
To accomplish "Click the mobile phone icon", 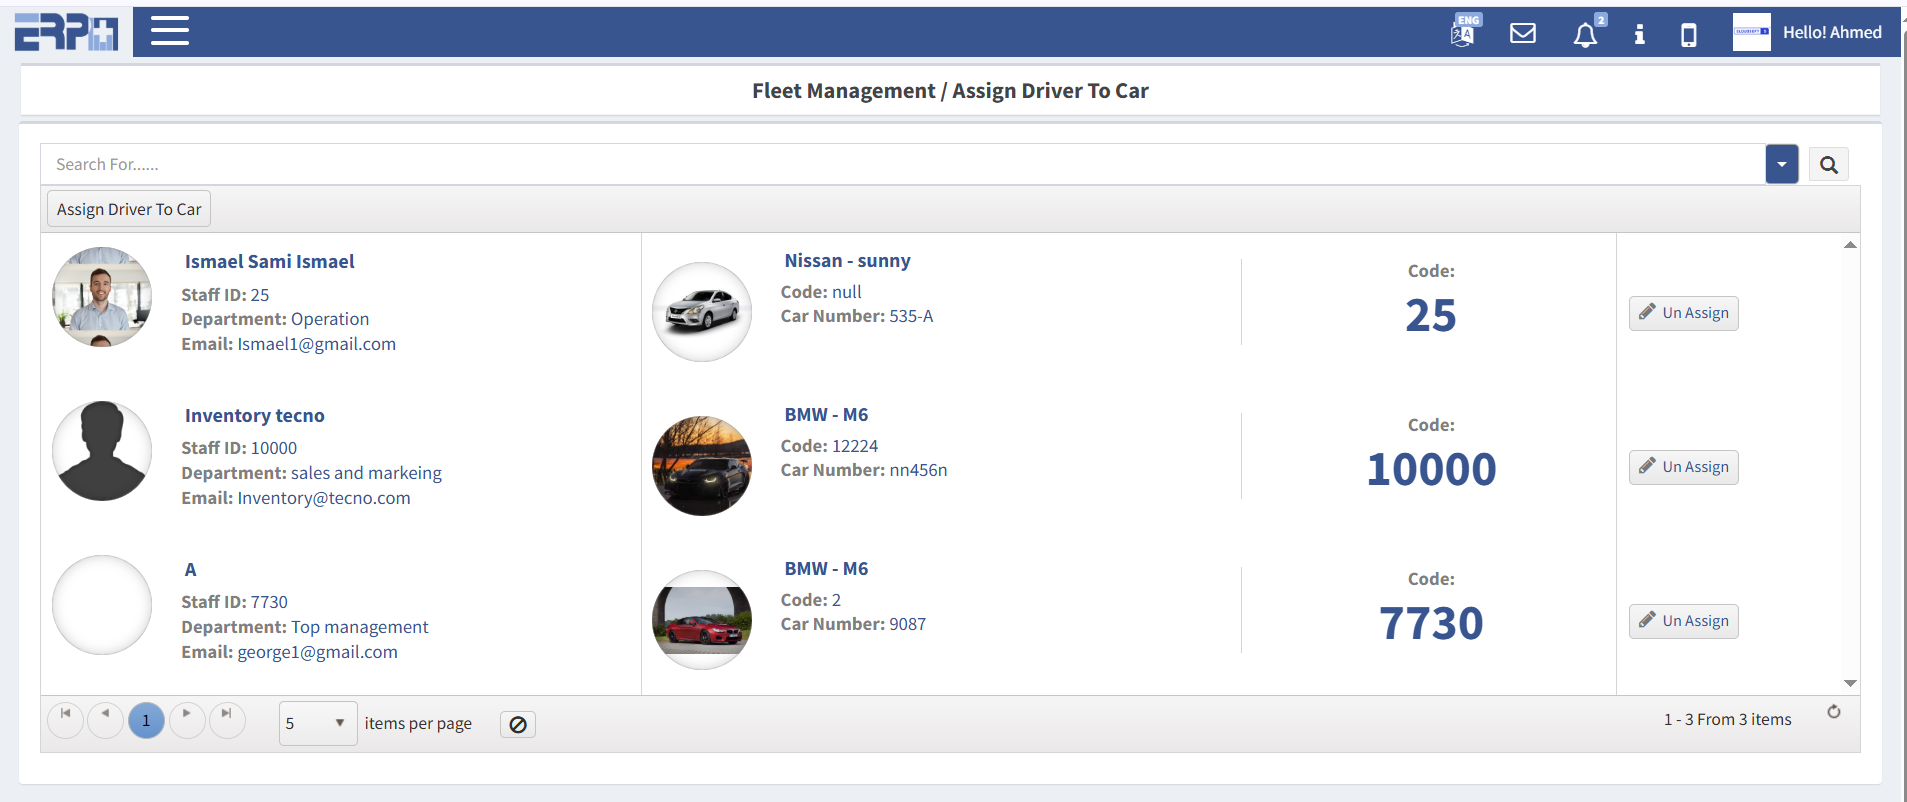I will point(1688,35).
